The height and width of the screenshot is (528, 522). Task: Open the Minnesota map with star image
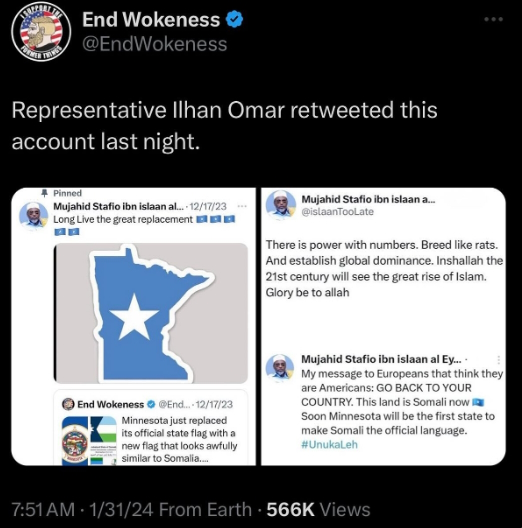151,313
